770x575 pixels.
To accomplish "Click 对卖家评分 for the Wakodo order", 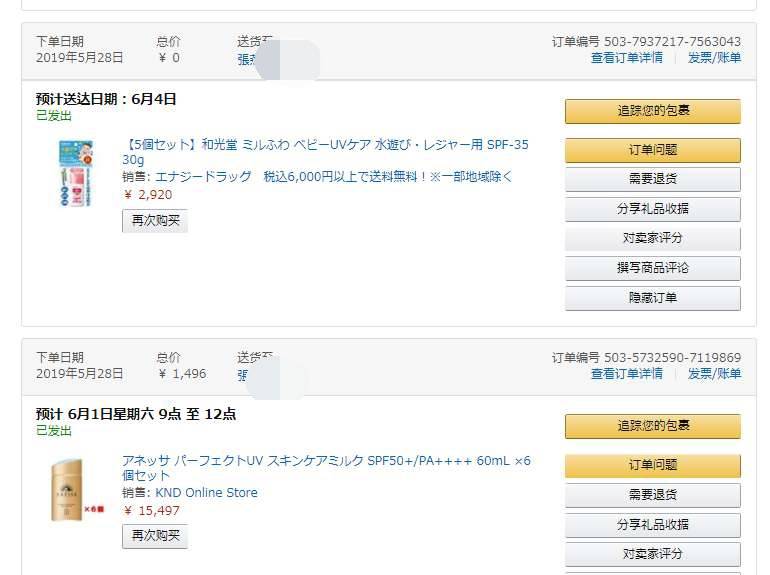I will [653, 239].
